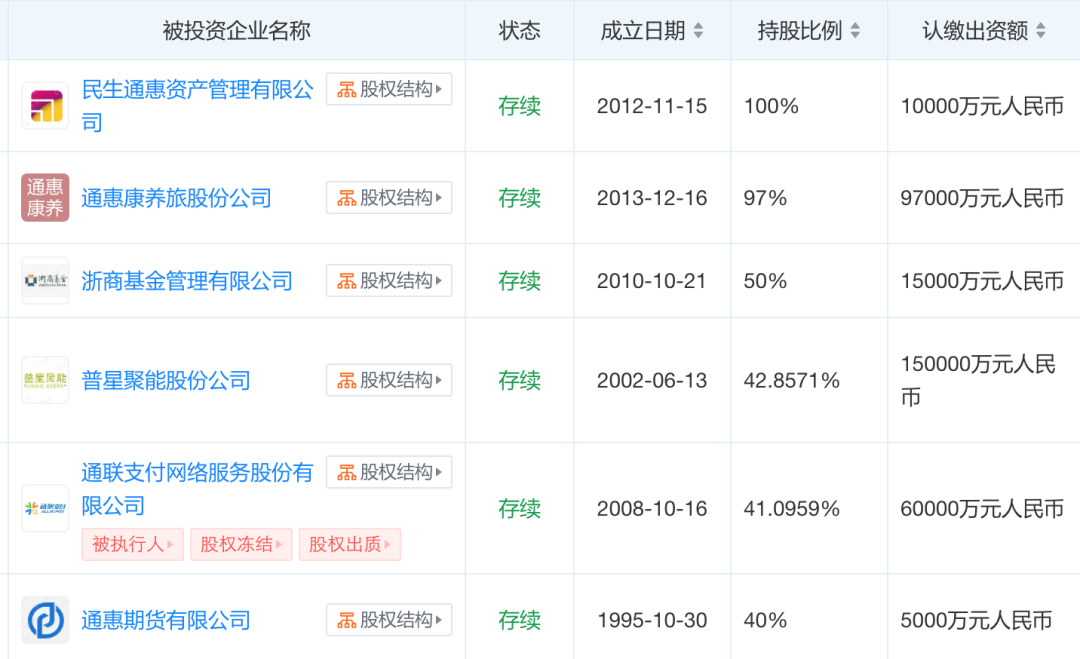The width and height of the screenshot is (1080, 659).
Task: Click the 通惠康养 red logo icon
Action: [45, 198]
